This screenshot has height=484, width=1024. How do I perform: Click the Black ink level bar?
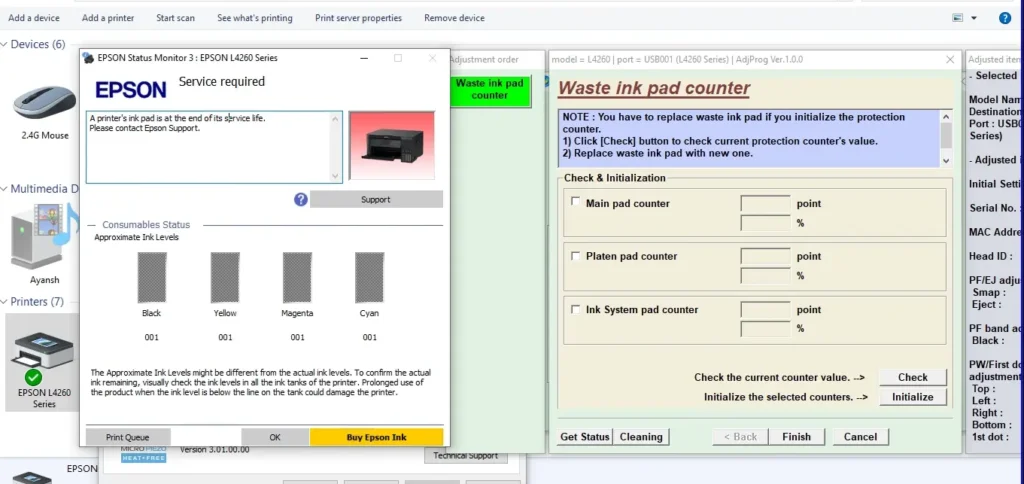[x=152, y=278]
